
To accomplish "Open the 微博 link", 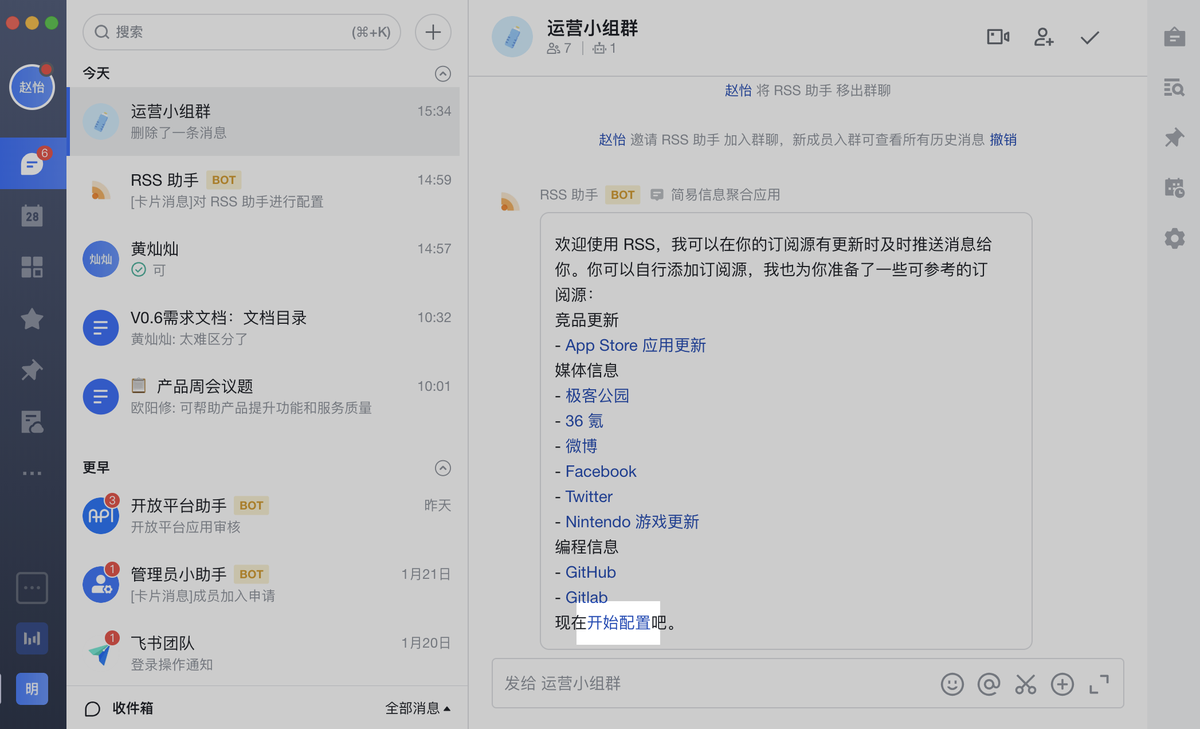I will (x=581, y=446).
